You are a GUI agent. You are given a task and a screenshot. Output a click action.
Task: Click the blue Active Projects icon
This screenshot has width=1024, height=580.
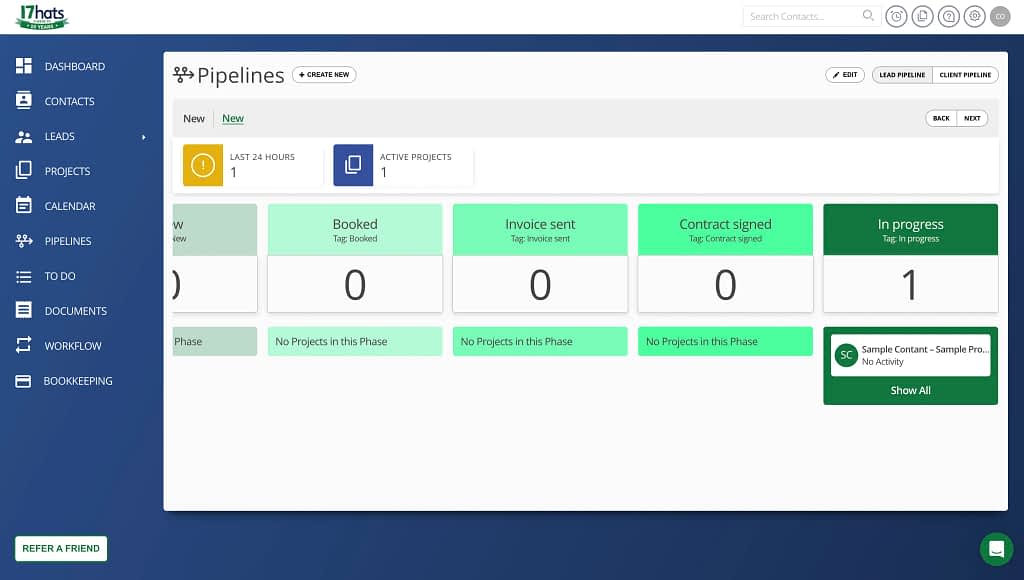pos(353,165)
